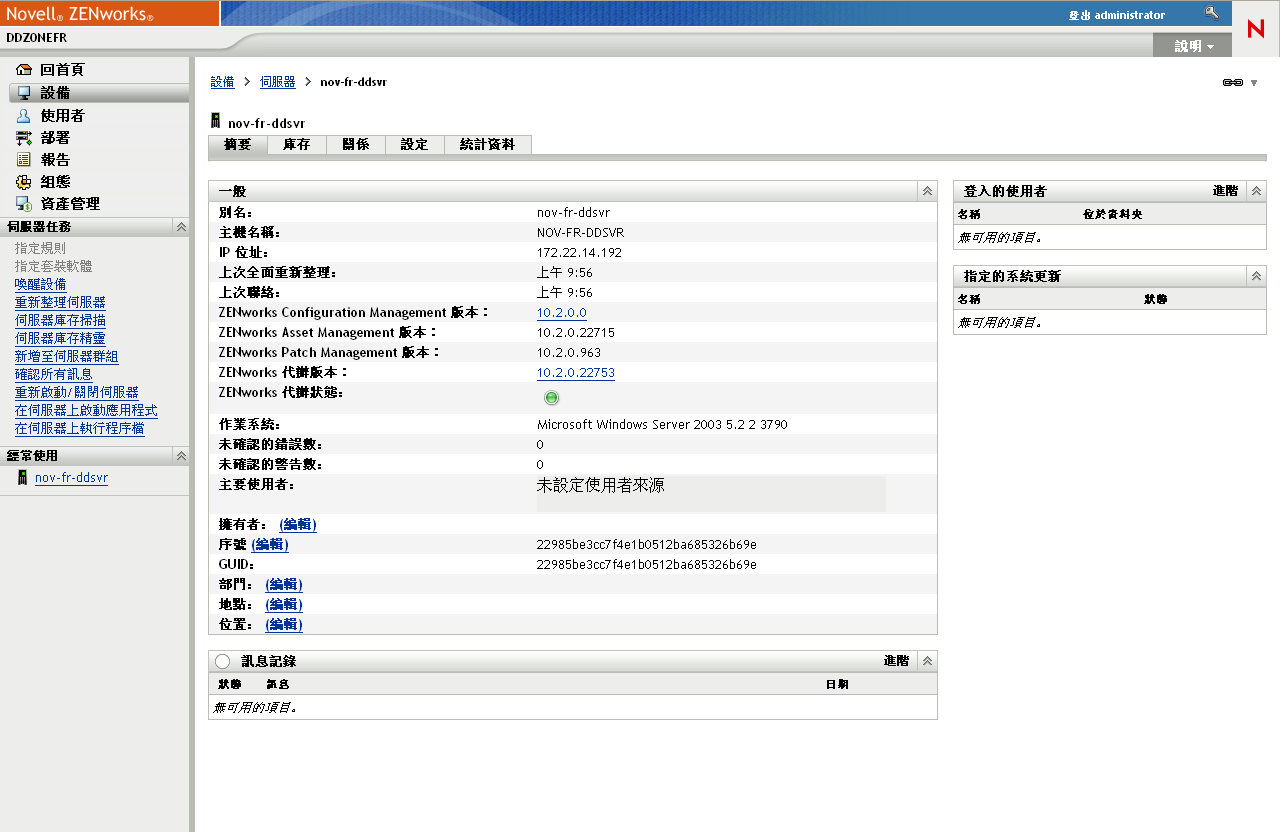Click the red Novell N logo

click(x=1256, y=29)
